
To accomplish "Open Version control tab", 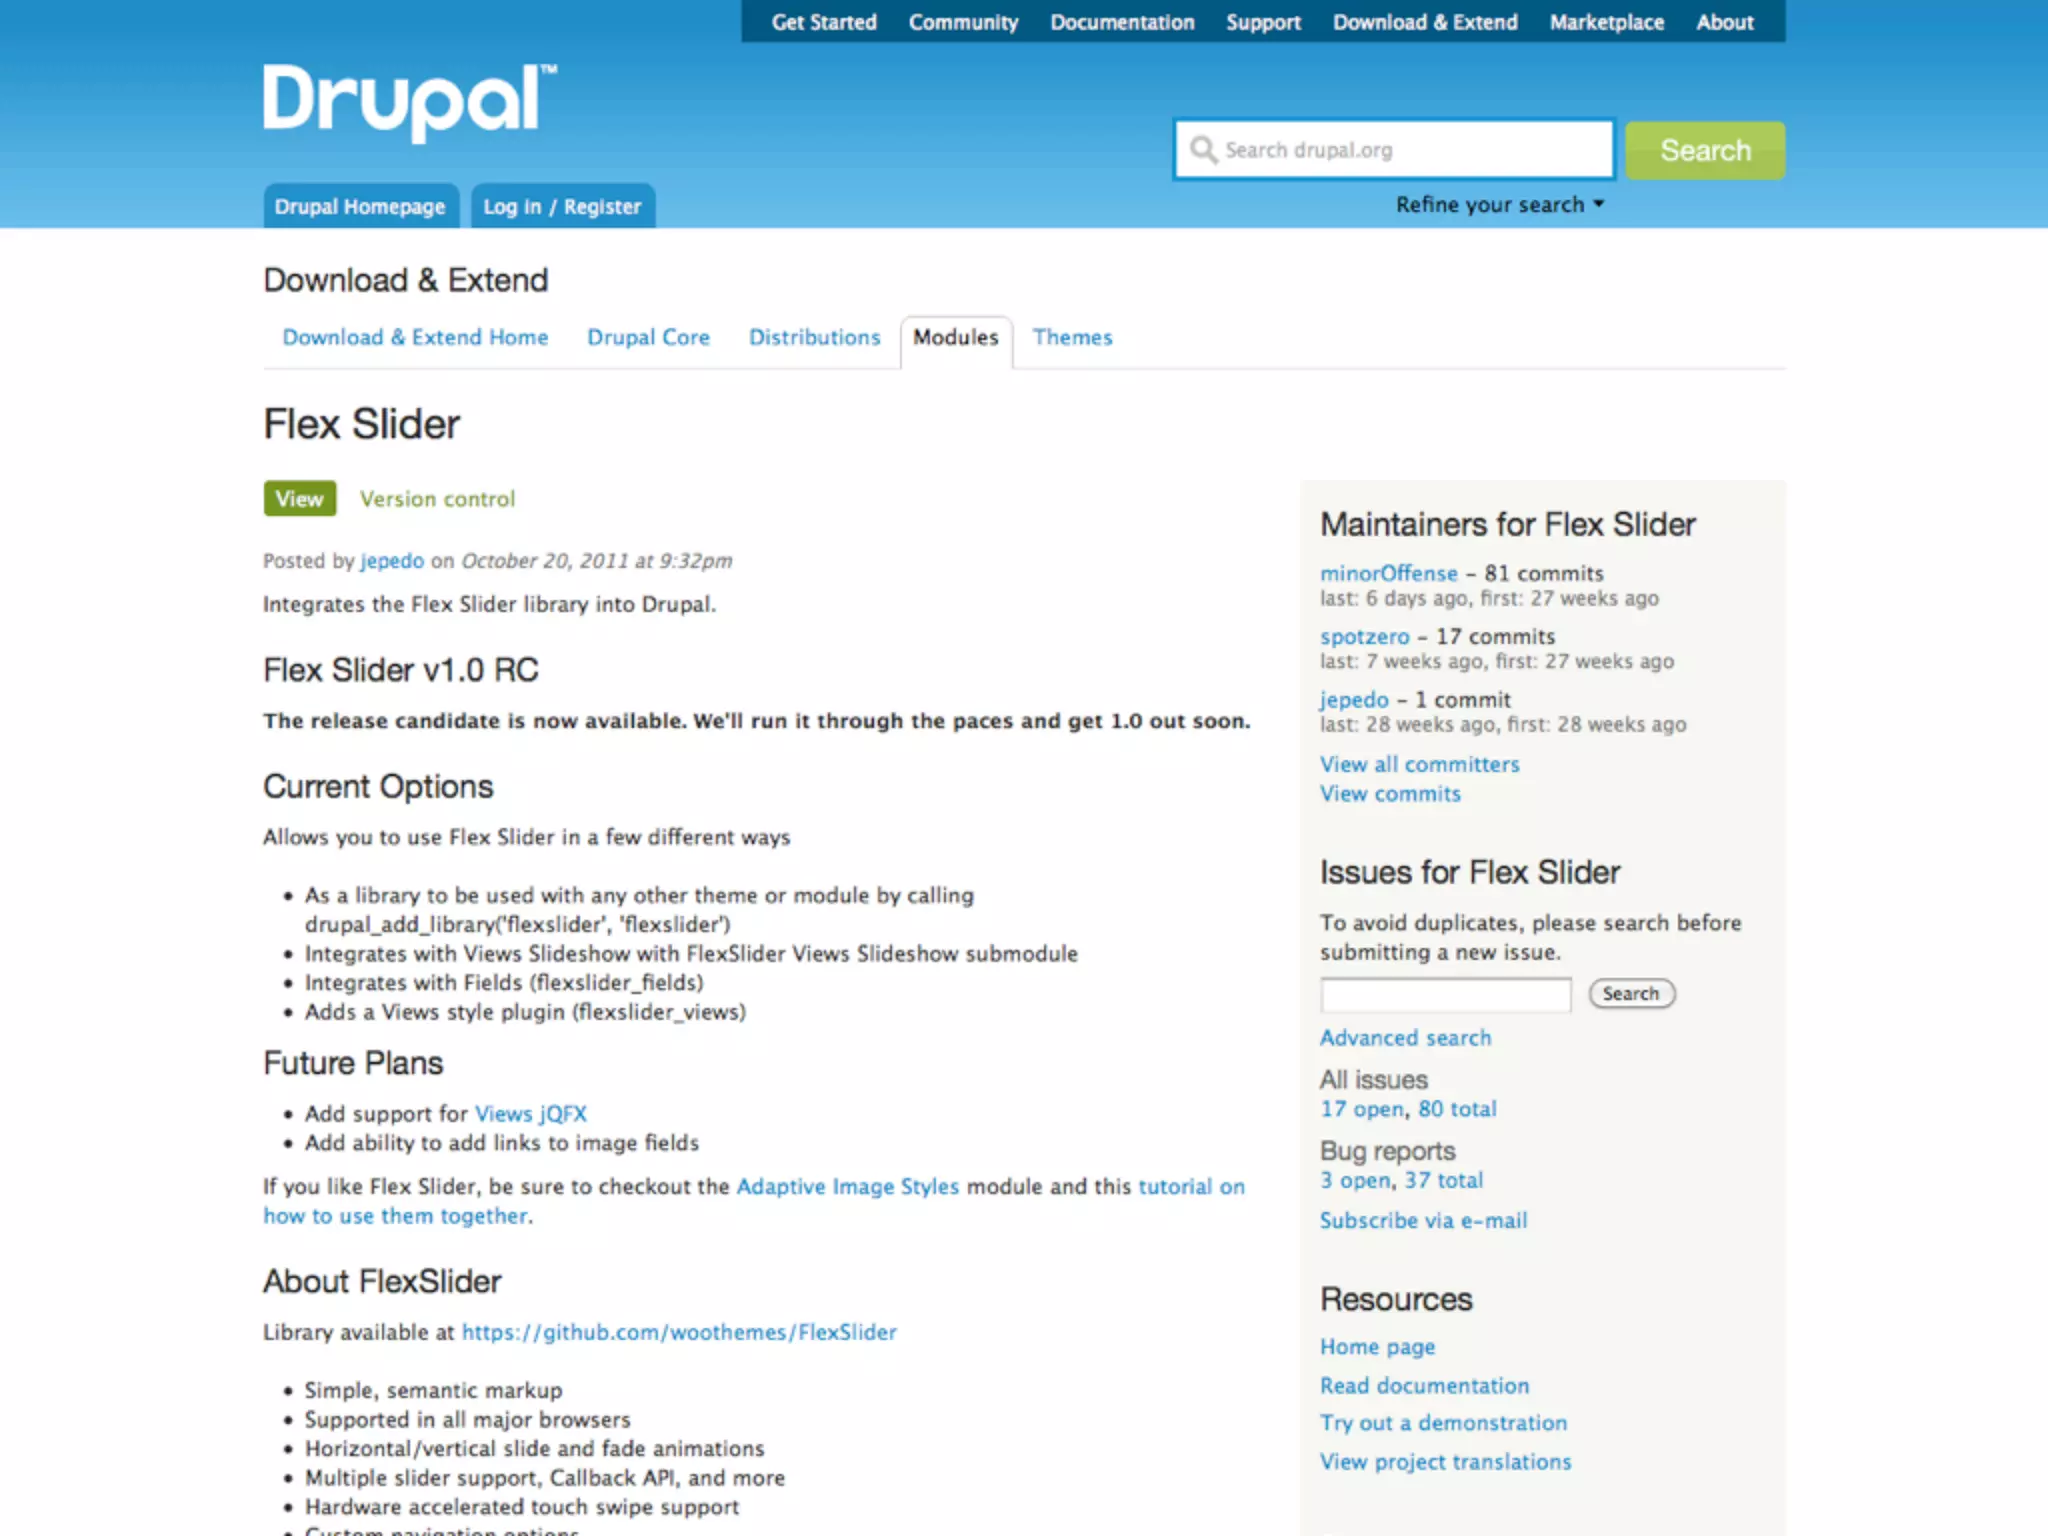I will 437,499.
